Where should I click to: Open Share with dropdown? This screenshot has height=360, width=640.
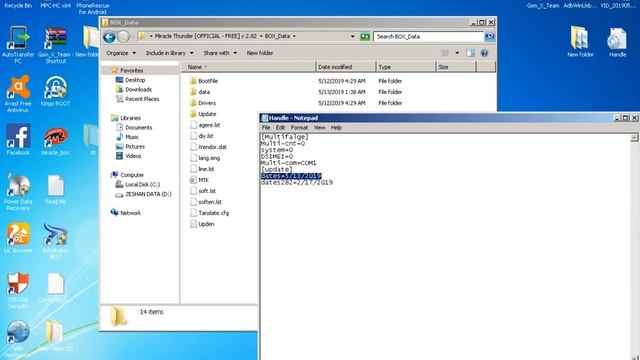coord(220,53)
